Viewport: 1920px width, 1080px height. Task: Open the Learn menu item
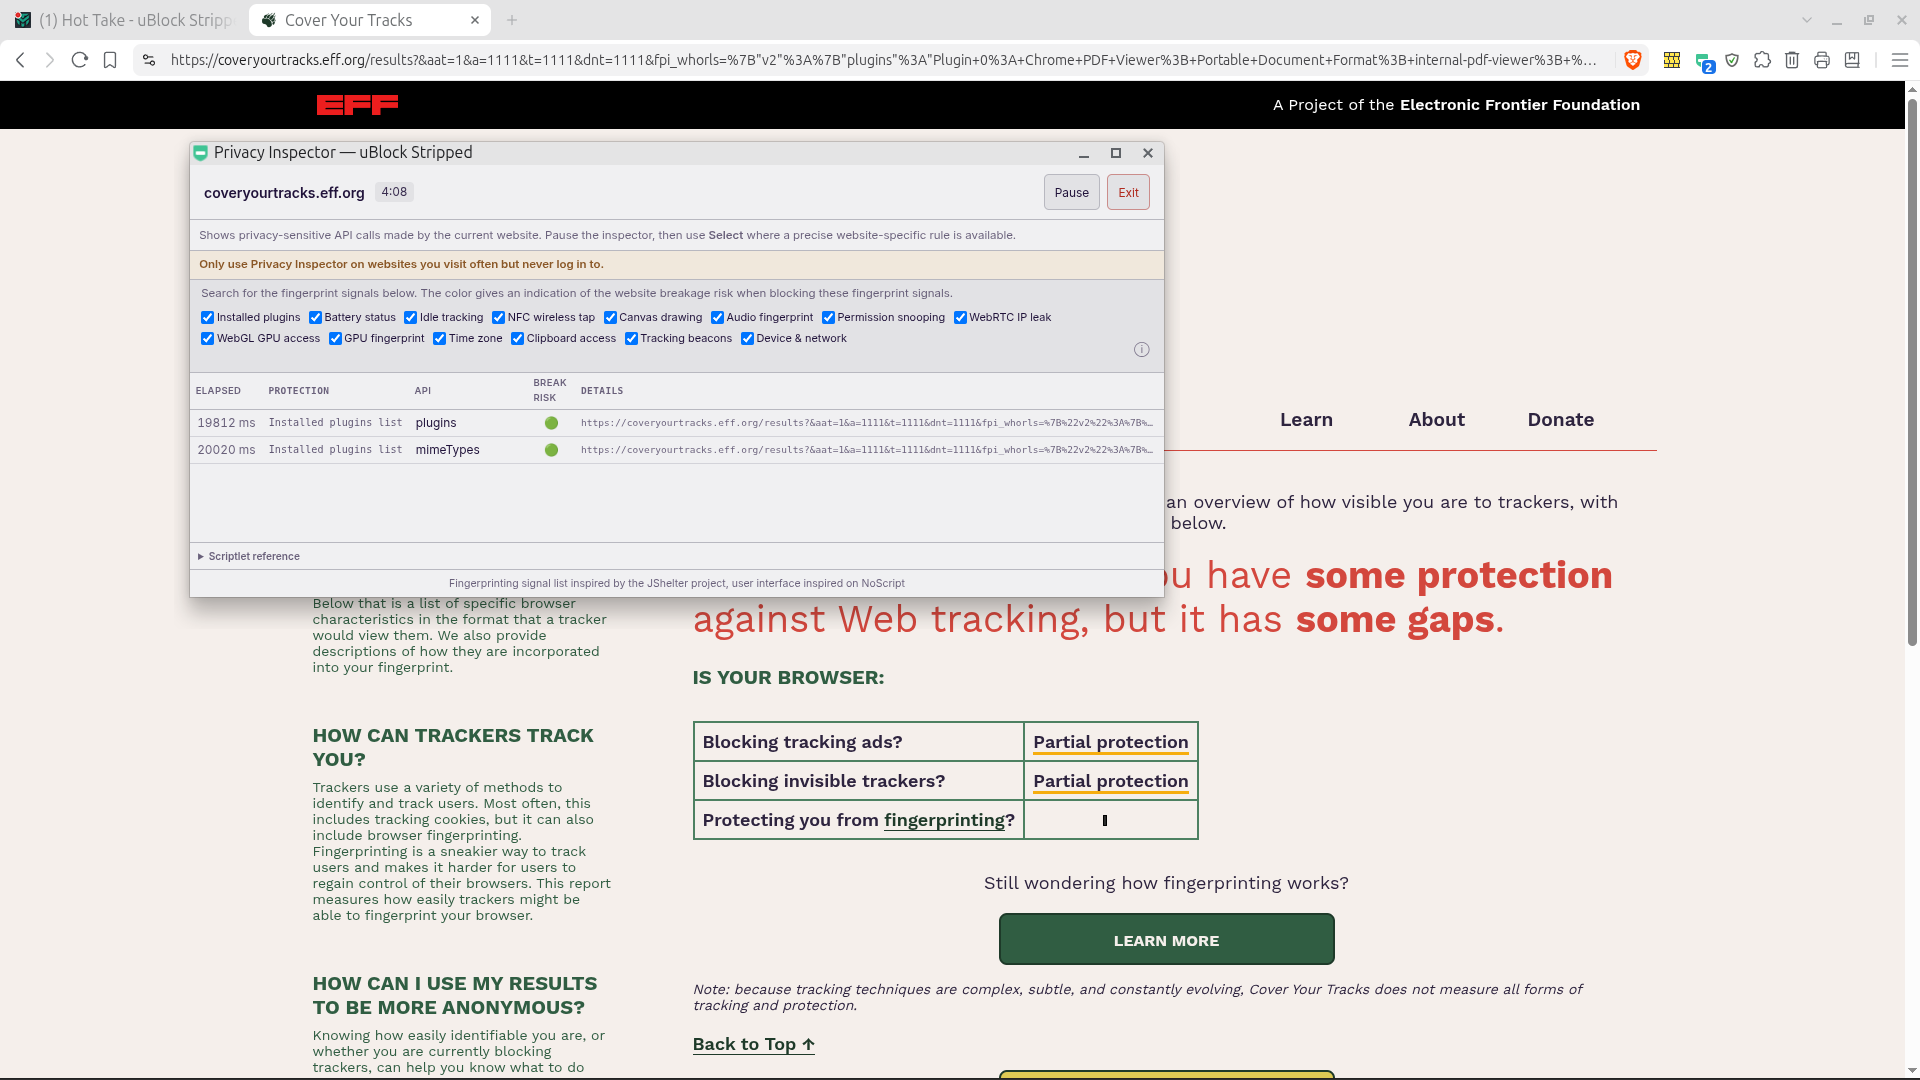tap(1306, 420)
